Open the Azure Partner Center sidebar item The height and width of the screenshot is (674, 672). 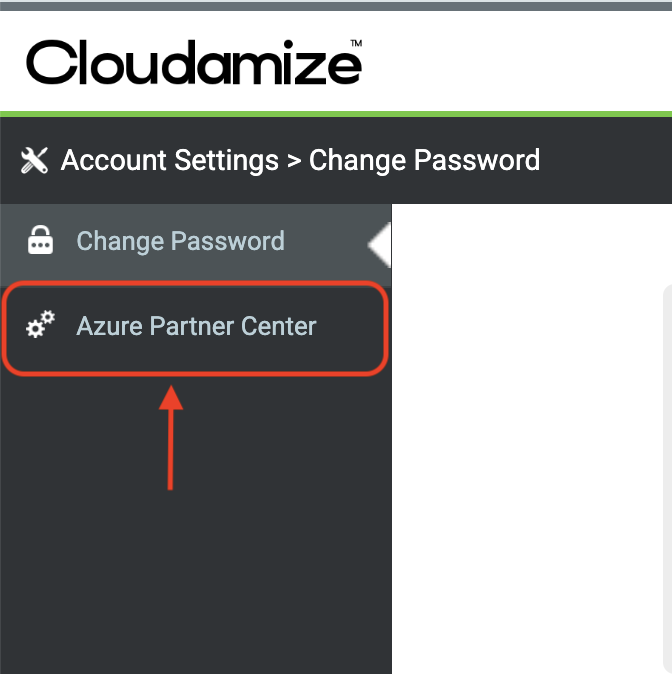click(196, 325)
